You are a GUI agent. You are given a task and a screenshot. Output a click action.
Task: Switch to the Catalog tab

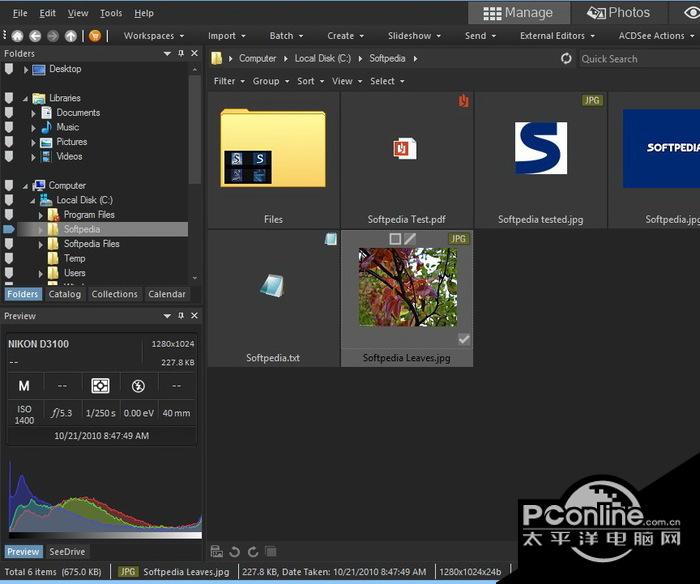[x=65, y=294]
